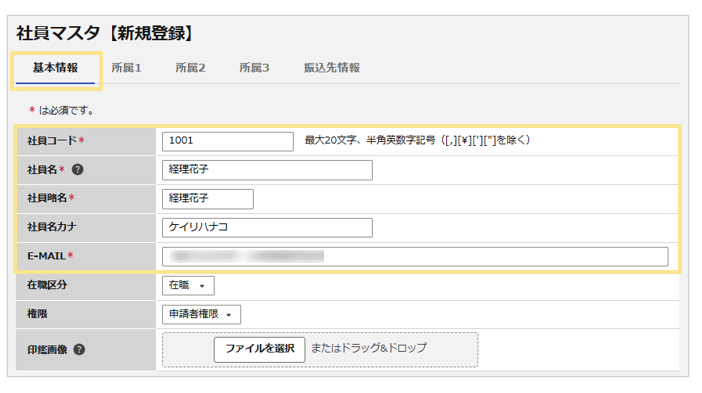The image size is (702, 393).
Task: Open help icon beside 社員名 label
Action: 77,170
